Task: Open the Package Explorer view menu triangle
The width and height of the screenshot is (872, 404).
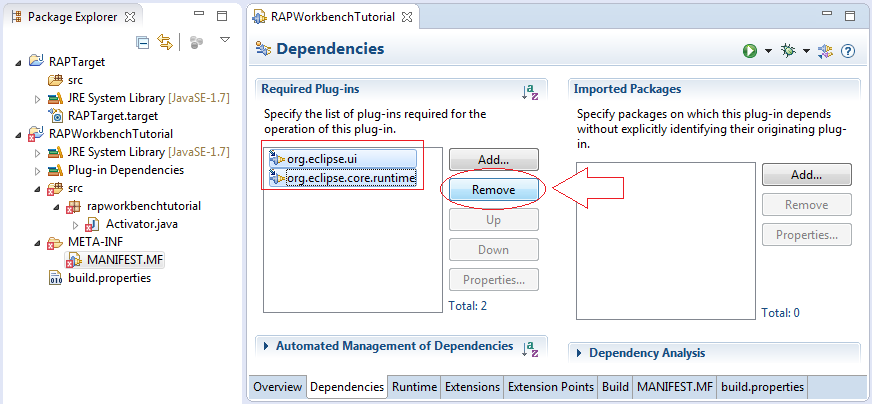Action: (x=225, y=40)
